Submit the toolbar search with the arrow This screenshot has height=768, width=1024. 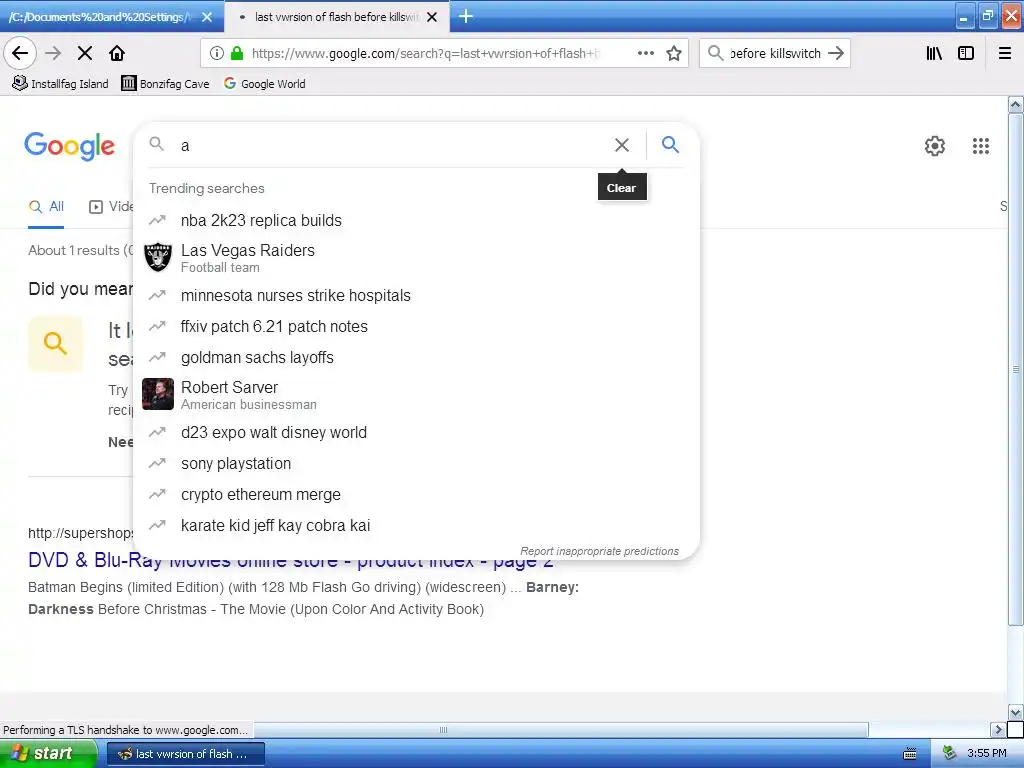point(836,53)
